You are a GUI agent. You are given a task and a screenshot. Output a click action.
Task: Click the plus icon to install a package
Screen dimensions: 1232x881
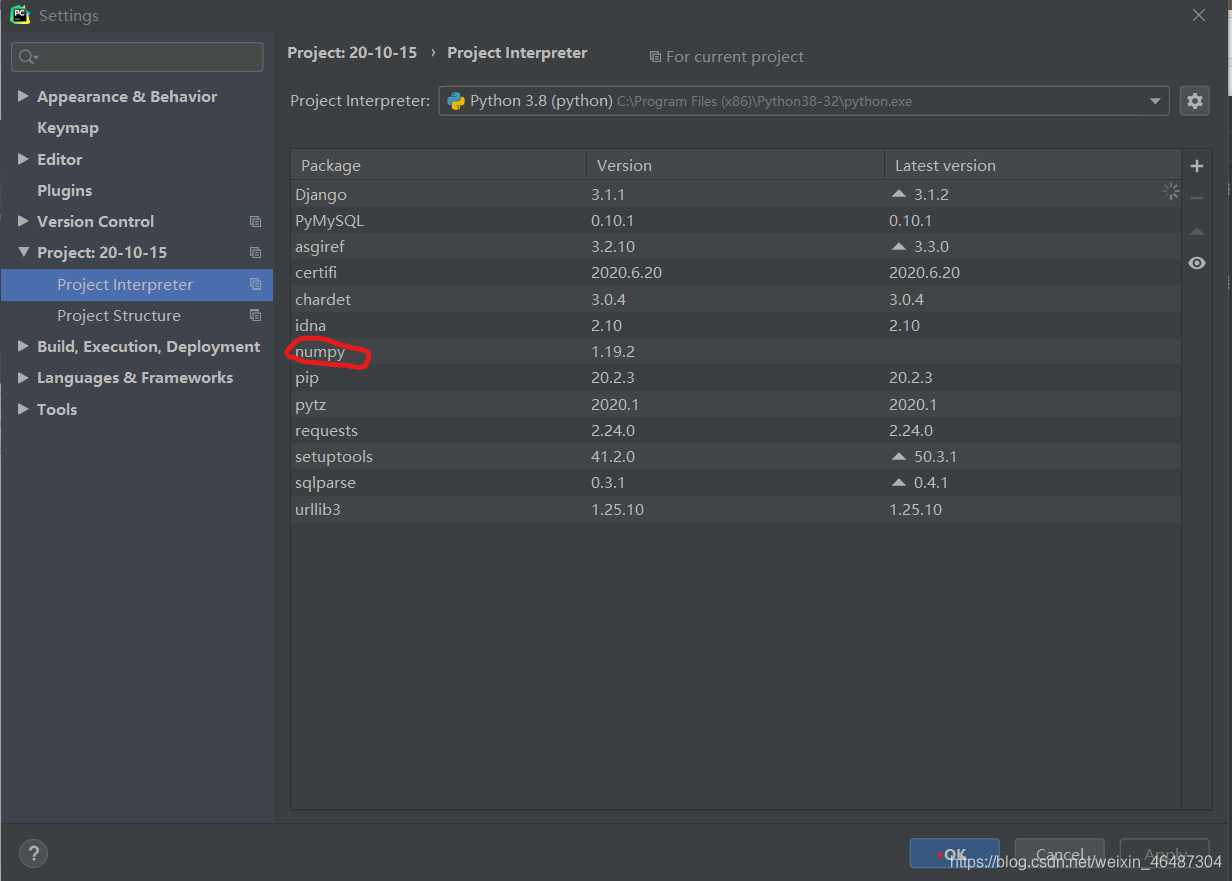(x=1197, y=166)
